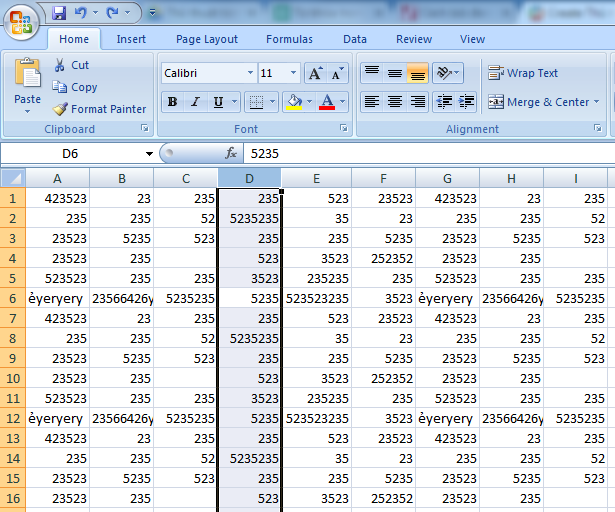Click the Merge & Center button
Image resolution: width=615 pixels, height=512 pixels.
(x=540, y=102)
